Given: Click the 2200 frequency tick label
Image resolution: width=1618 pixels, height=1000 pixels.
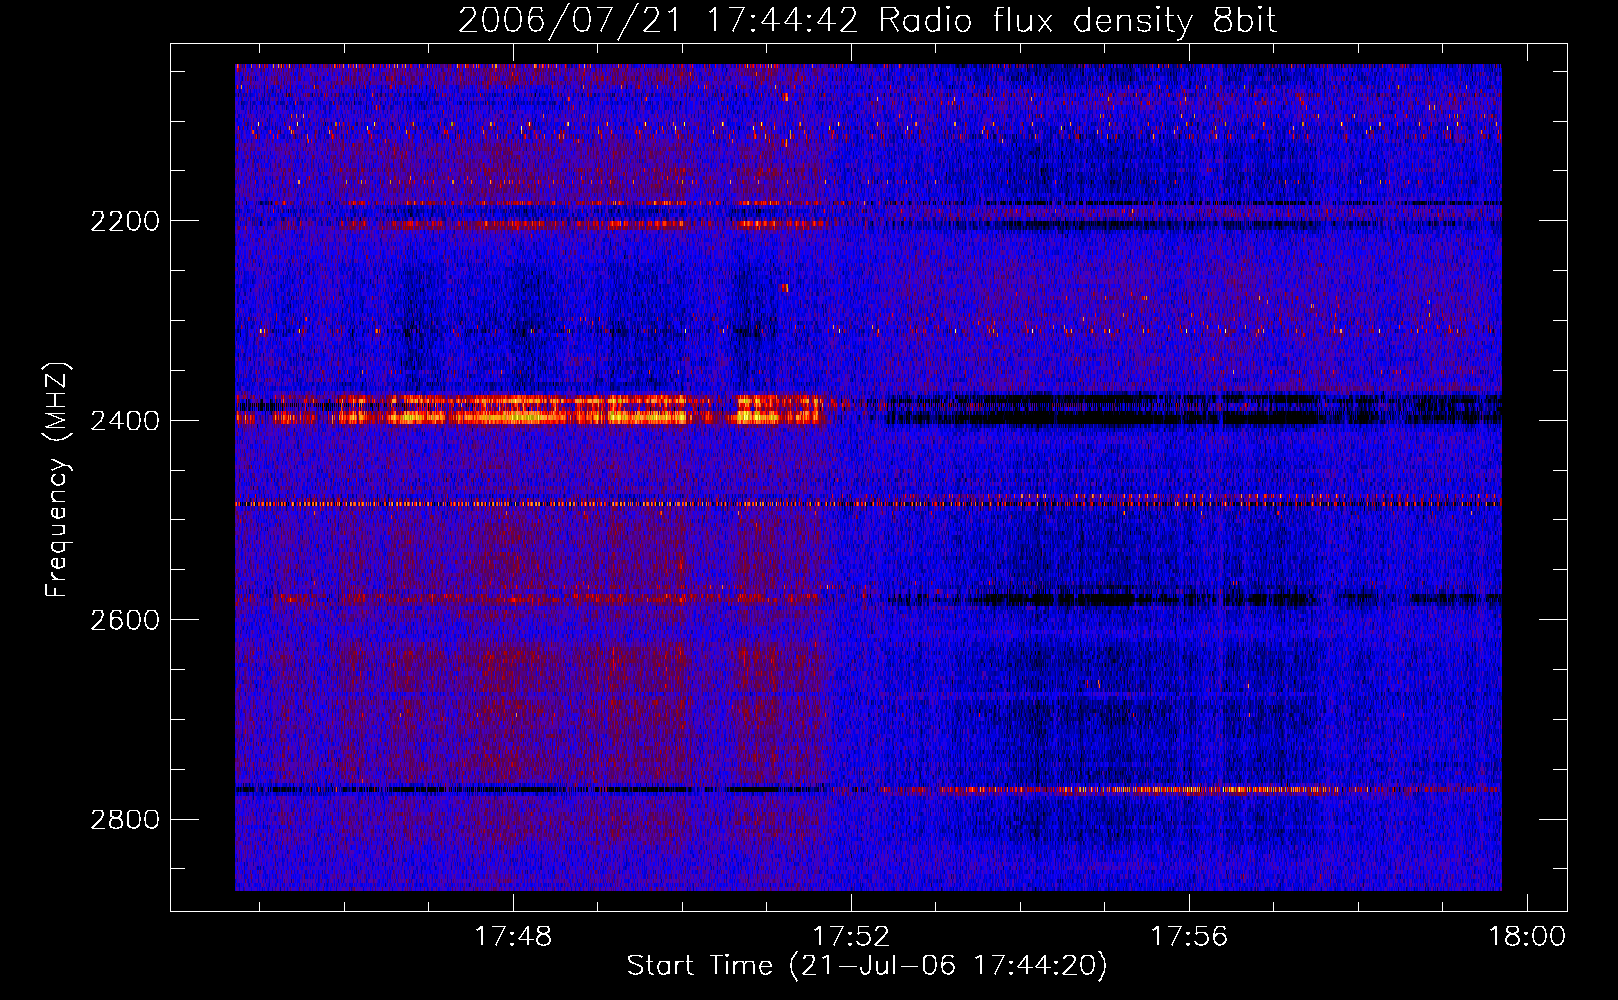Looking at the screenshot, I should (125, 221).
